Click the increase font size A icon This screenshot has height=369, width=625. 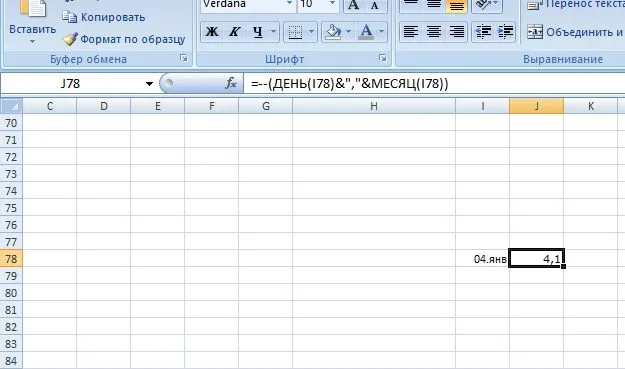point(353,5)
